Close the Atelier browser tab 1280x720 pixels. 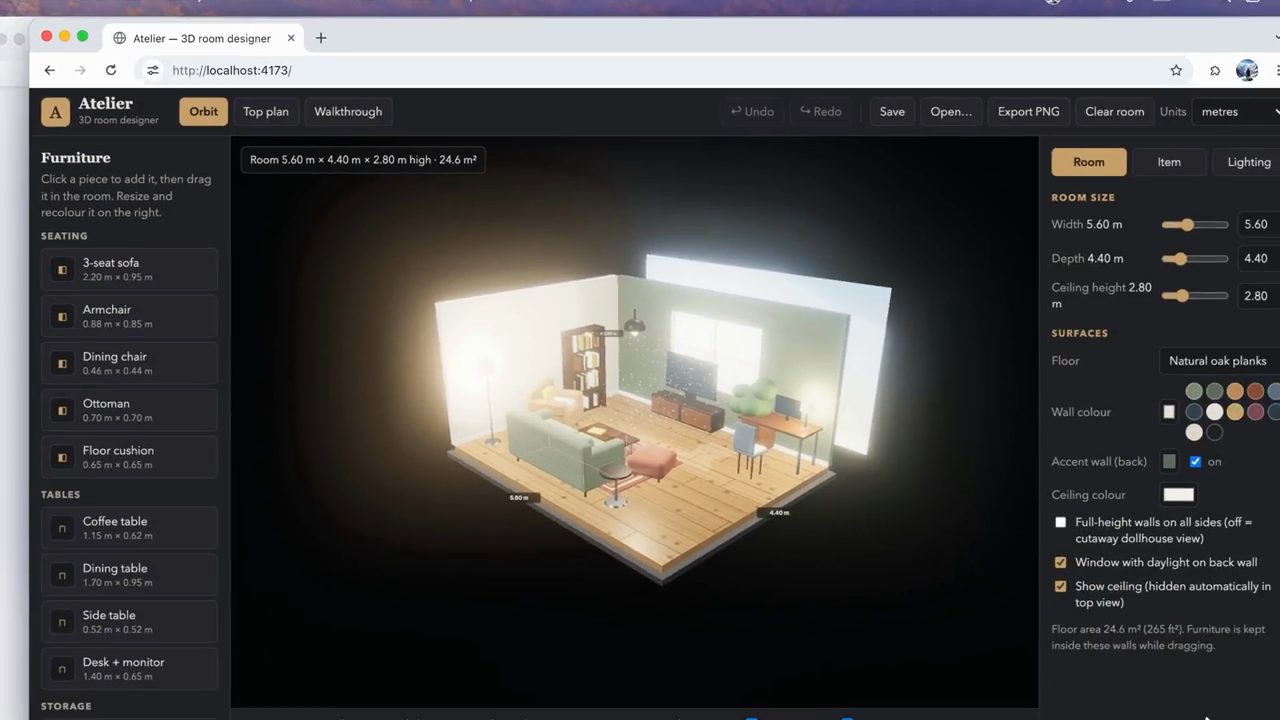click(291, 38)
